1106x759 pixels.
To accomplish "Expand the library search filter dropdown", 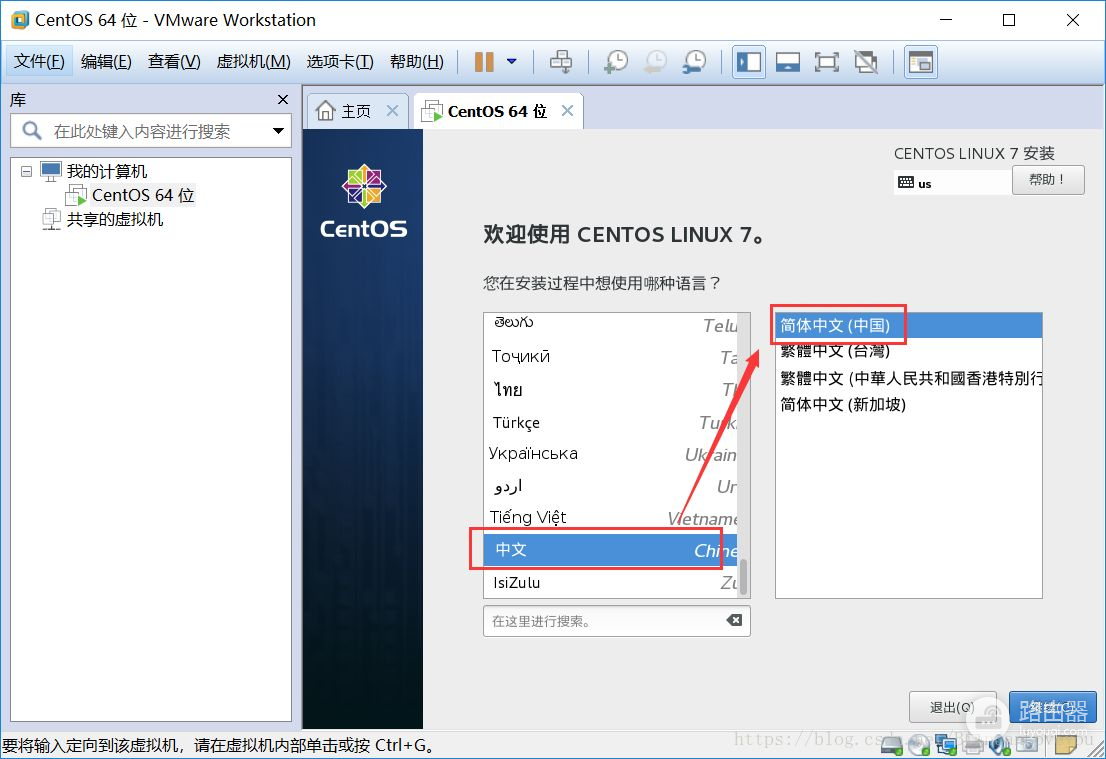I will click(278, 131).
